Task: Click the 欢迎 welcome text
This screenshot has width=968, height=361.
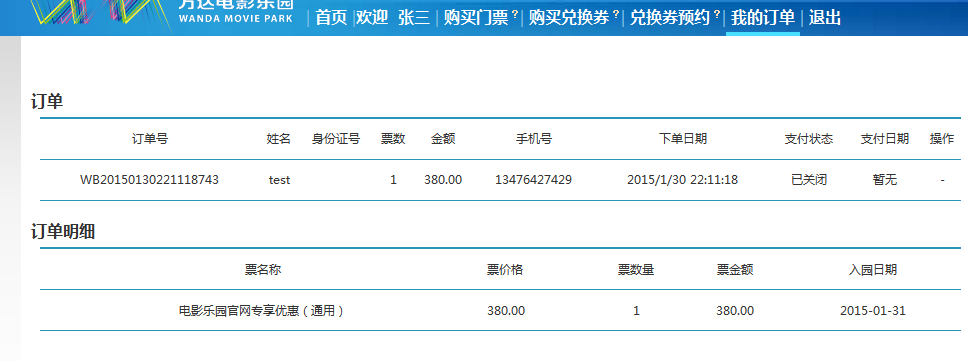Action: click(x=372, y=18)
